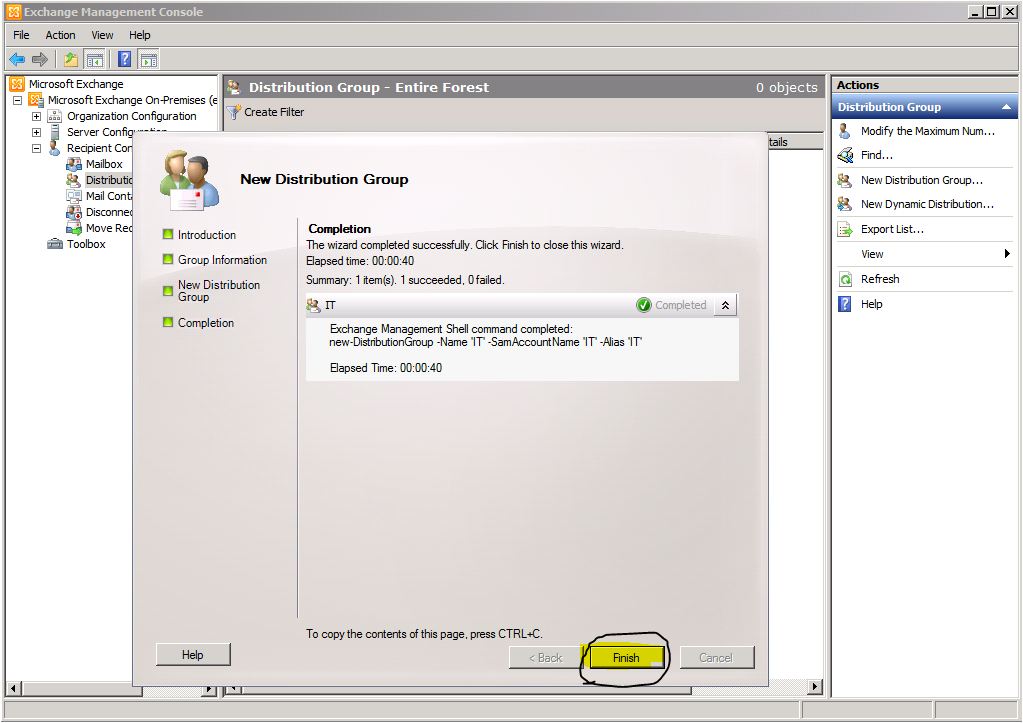Open the View submenu arrow in Actions

(1007, 254)
